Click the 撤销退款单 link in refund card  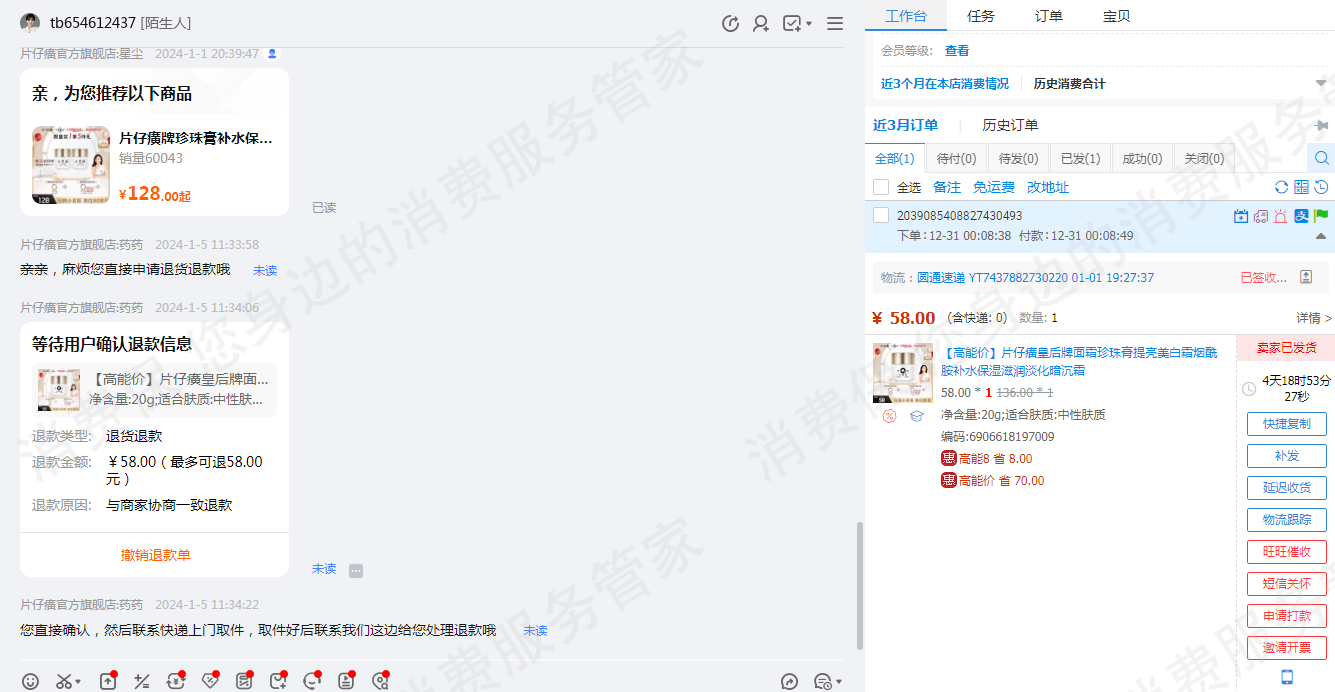coord(156,555)
